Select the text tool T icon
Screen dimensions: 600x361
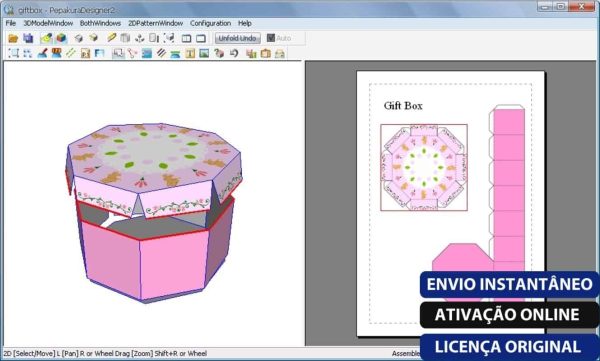pyautogui.click(x=190, y=54)
